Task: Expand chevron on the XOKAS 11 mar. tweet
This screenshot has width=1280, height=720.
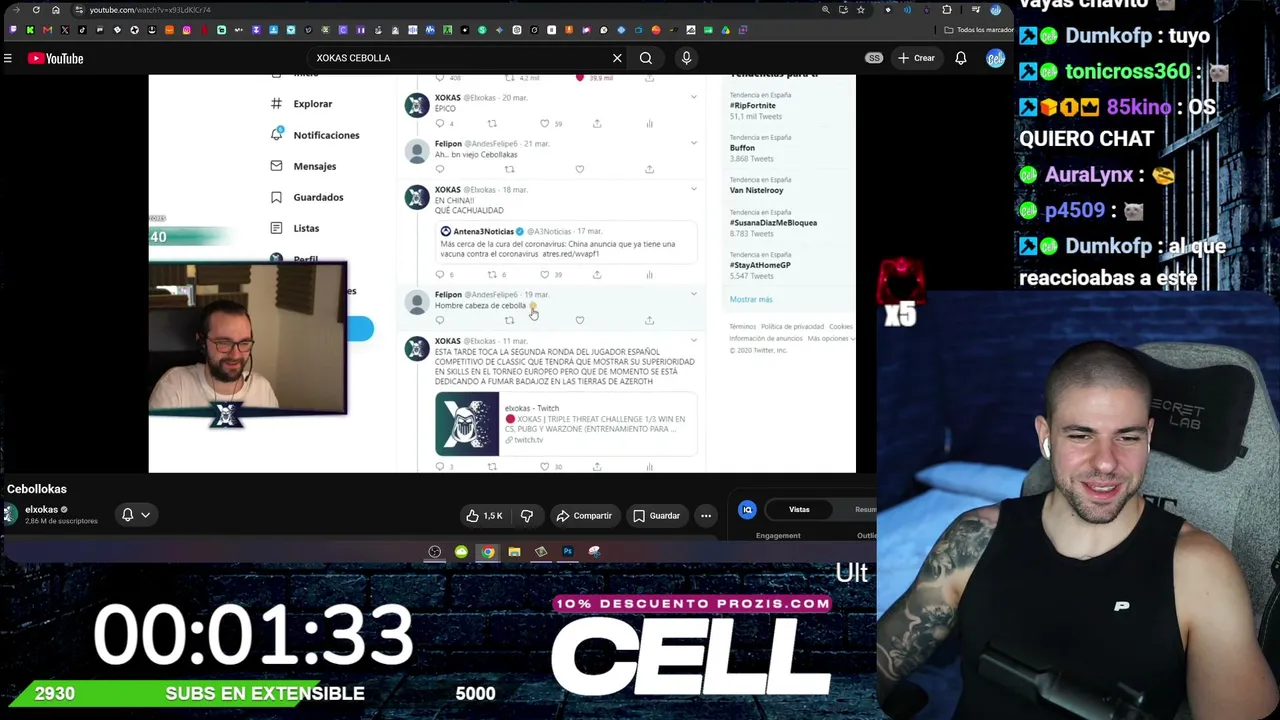Action: [694, 341]
